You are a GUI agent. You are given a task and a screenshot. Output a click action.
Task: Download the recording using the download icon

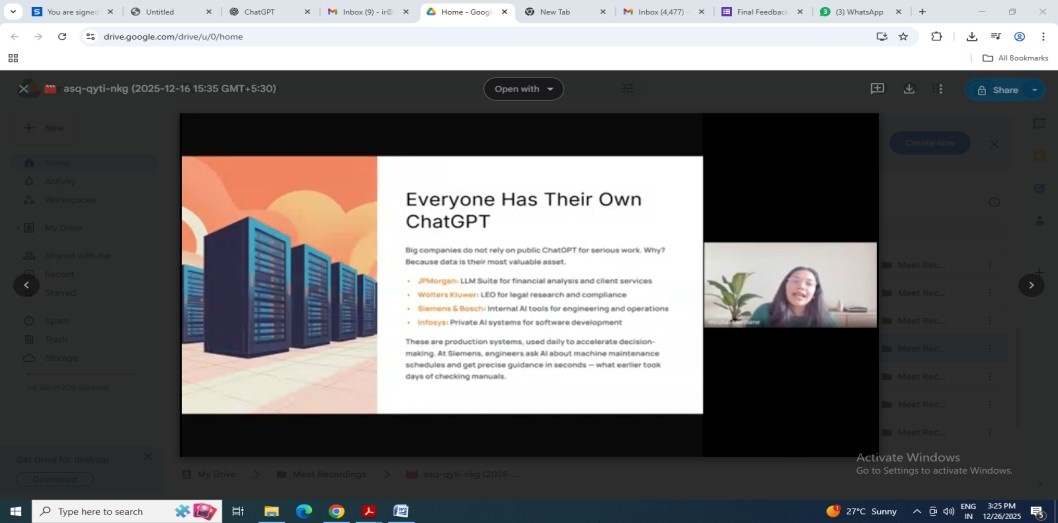(x=909, y=89)
